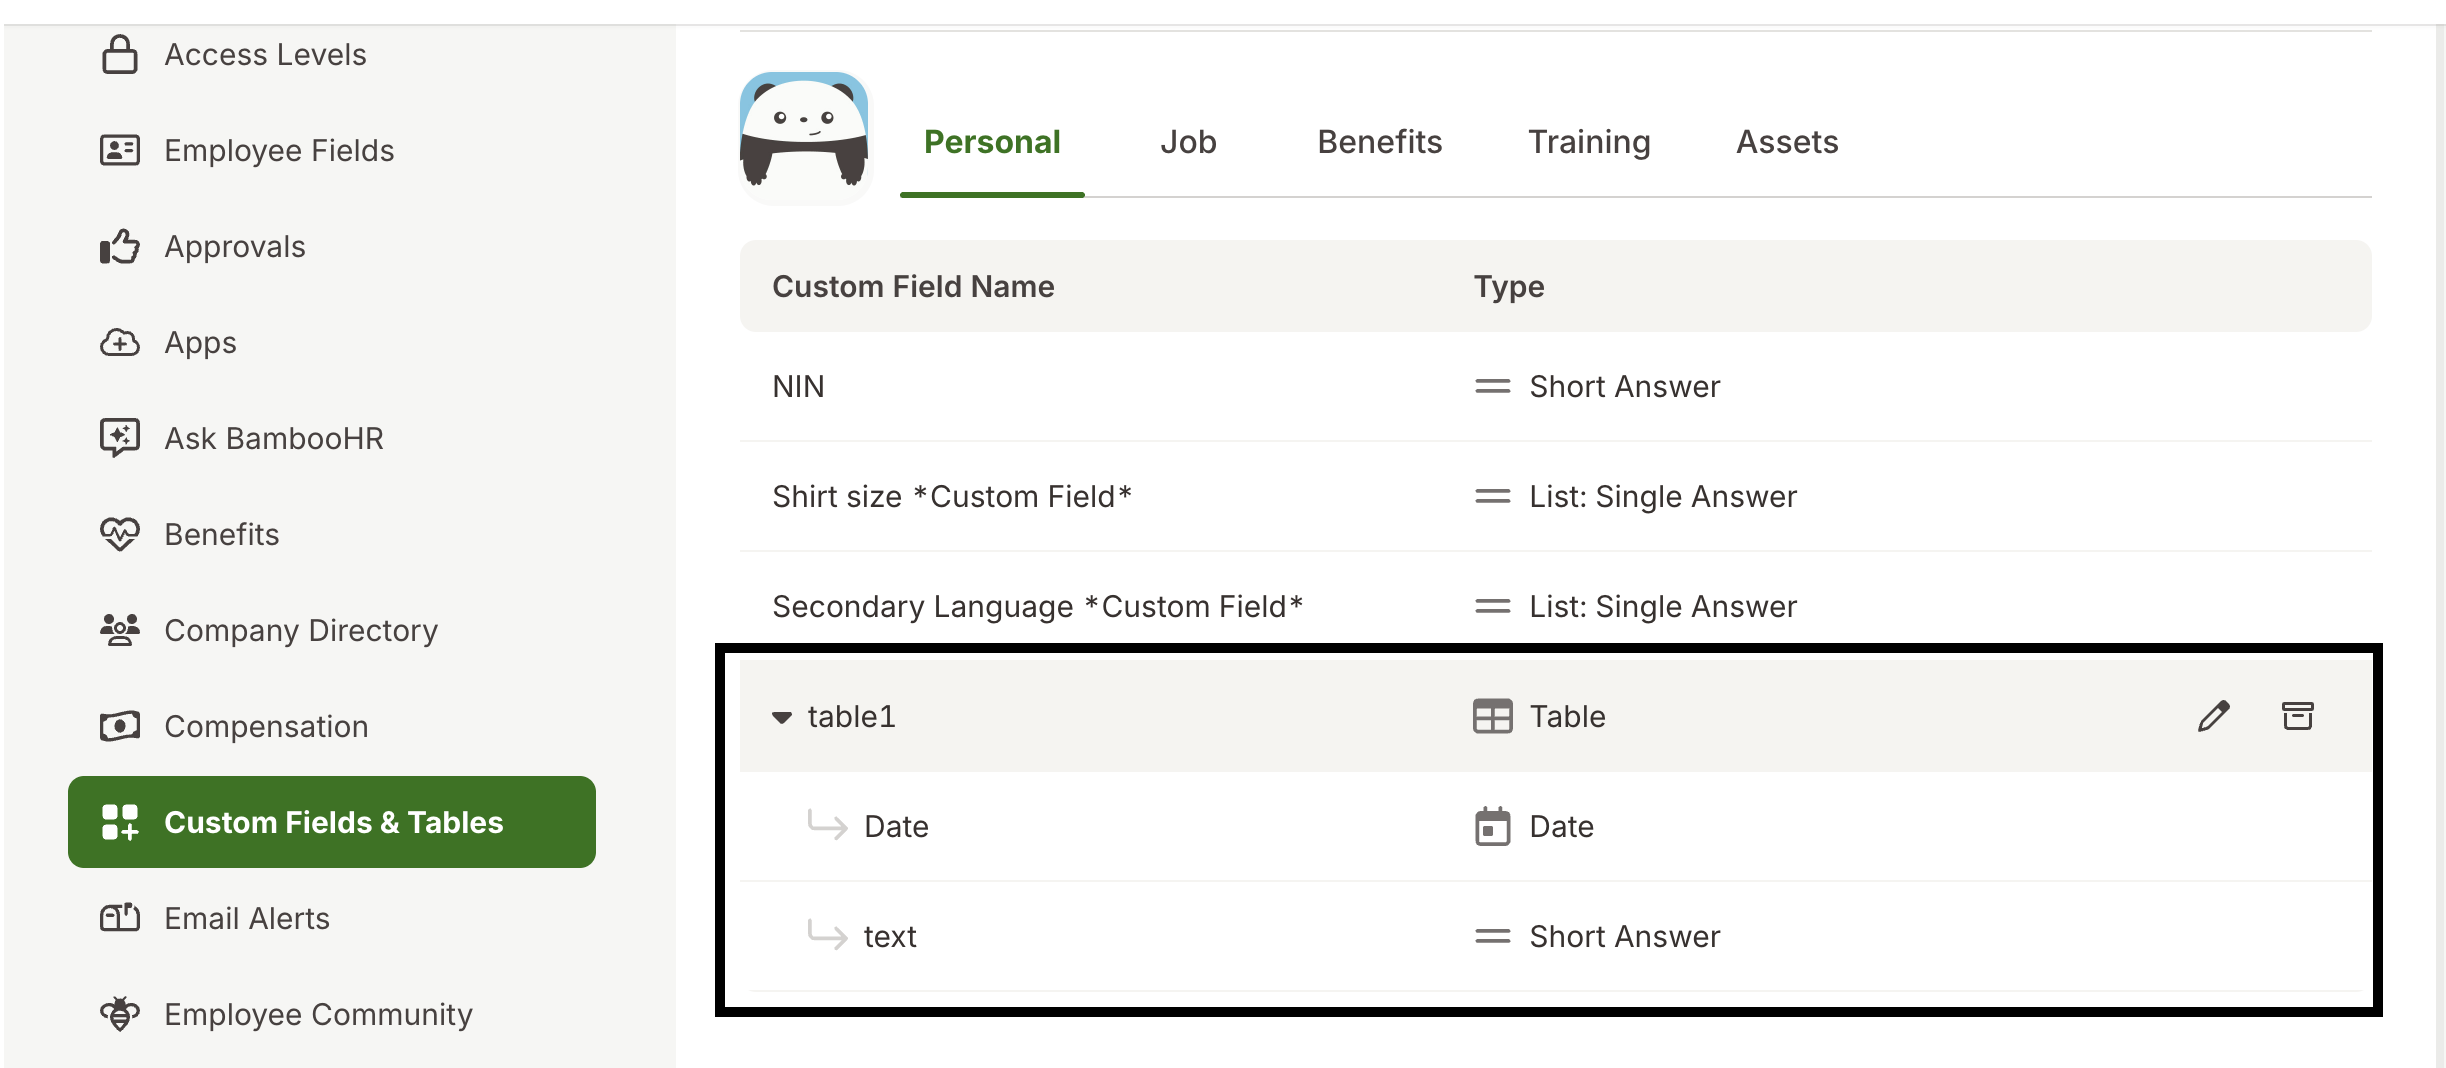Open Custom Fields & Tables settings
The height and width of the screenshot is (1068, 2446).
click(333, 822)
